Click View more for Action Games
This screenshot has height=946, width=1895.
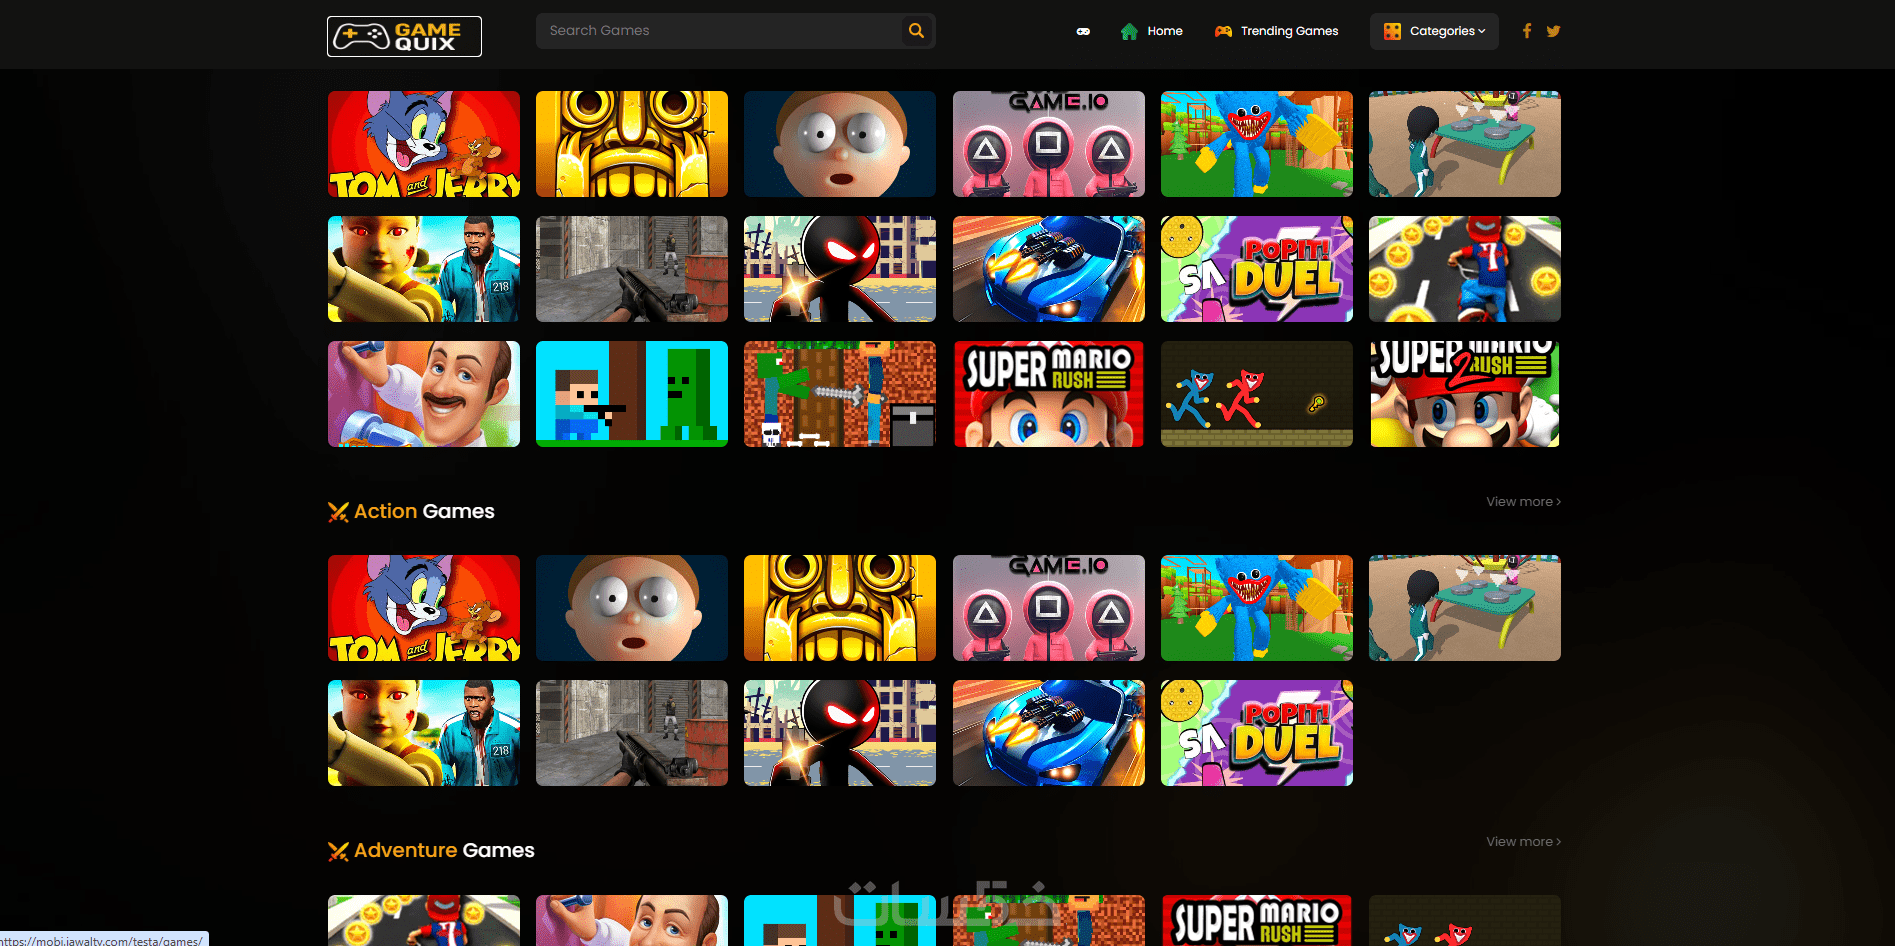(1523, 502)
